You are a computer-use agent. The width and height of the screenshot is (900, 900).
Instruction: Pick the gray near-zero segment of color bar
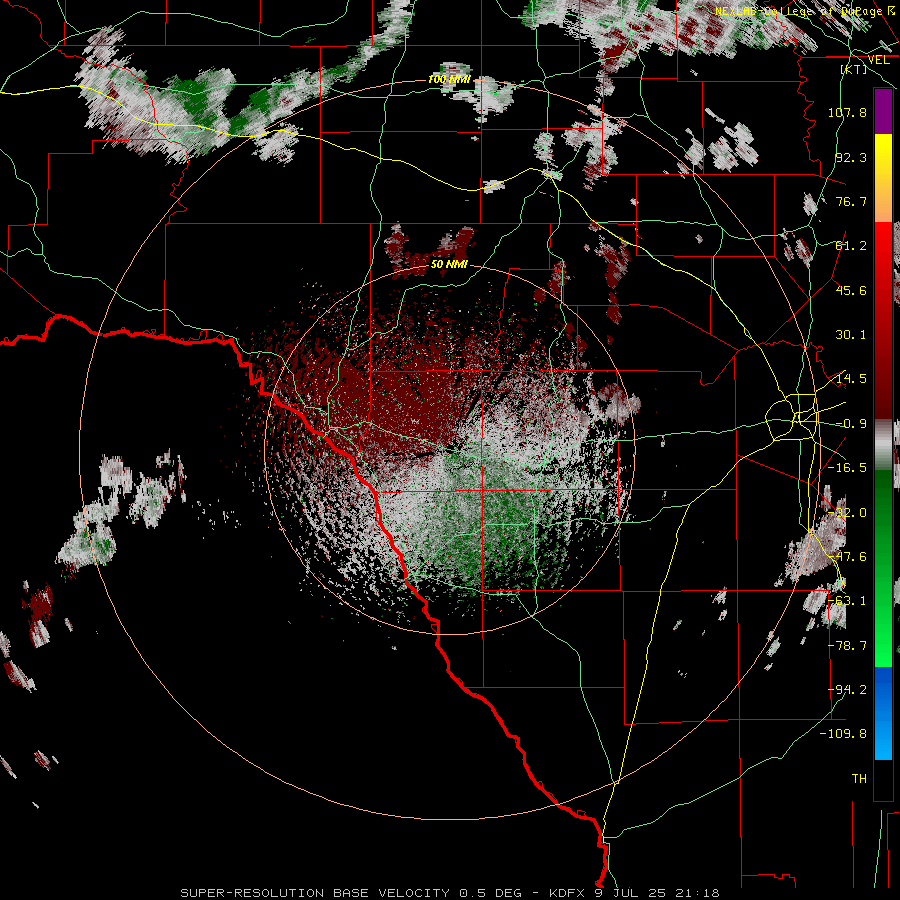(x=883, y=445)
